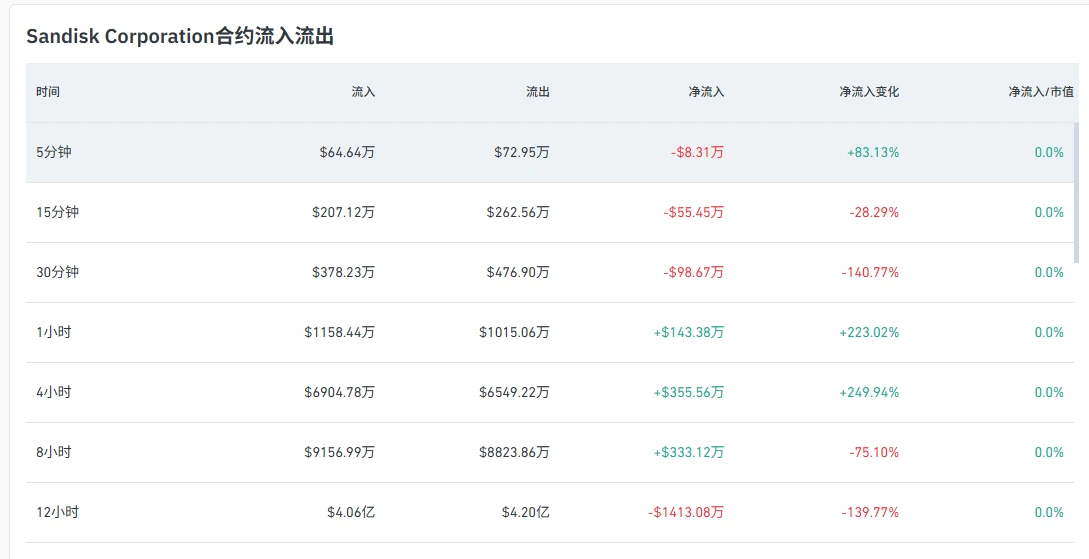Viewport: 1089px width, 559px height.
Task: Click the 净流入/市值 column header
Action: coord(1041,92)
